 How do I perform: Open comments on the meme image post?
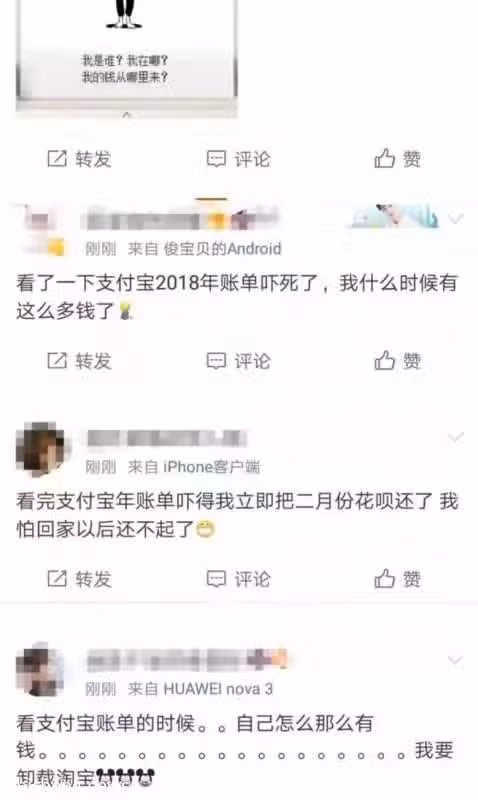[238, 159]
